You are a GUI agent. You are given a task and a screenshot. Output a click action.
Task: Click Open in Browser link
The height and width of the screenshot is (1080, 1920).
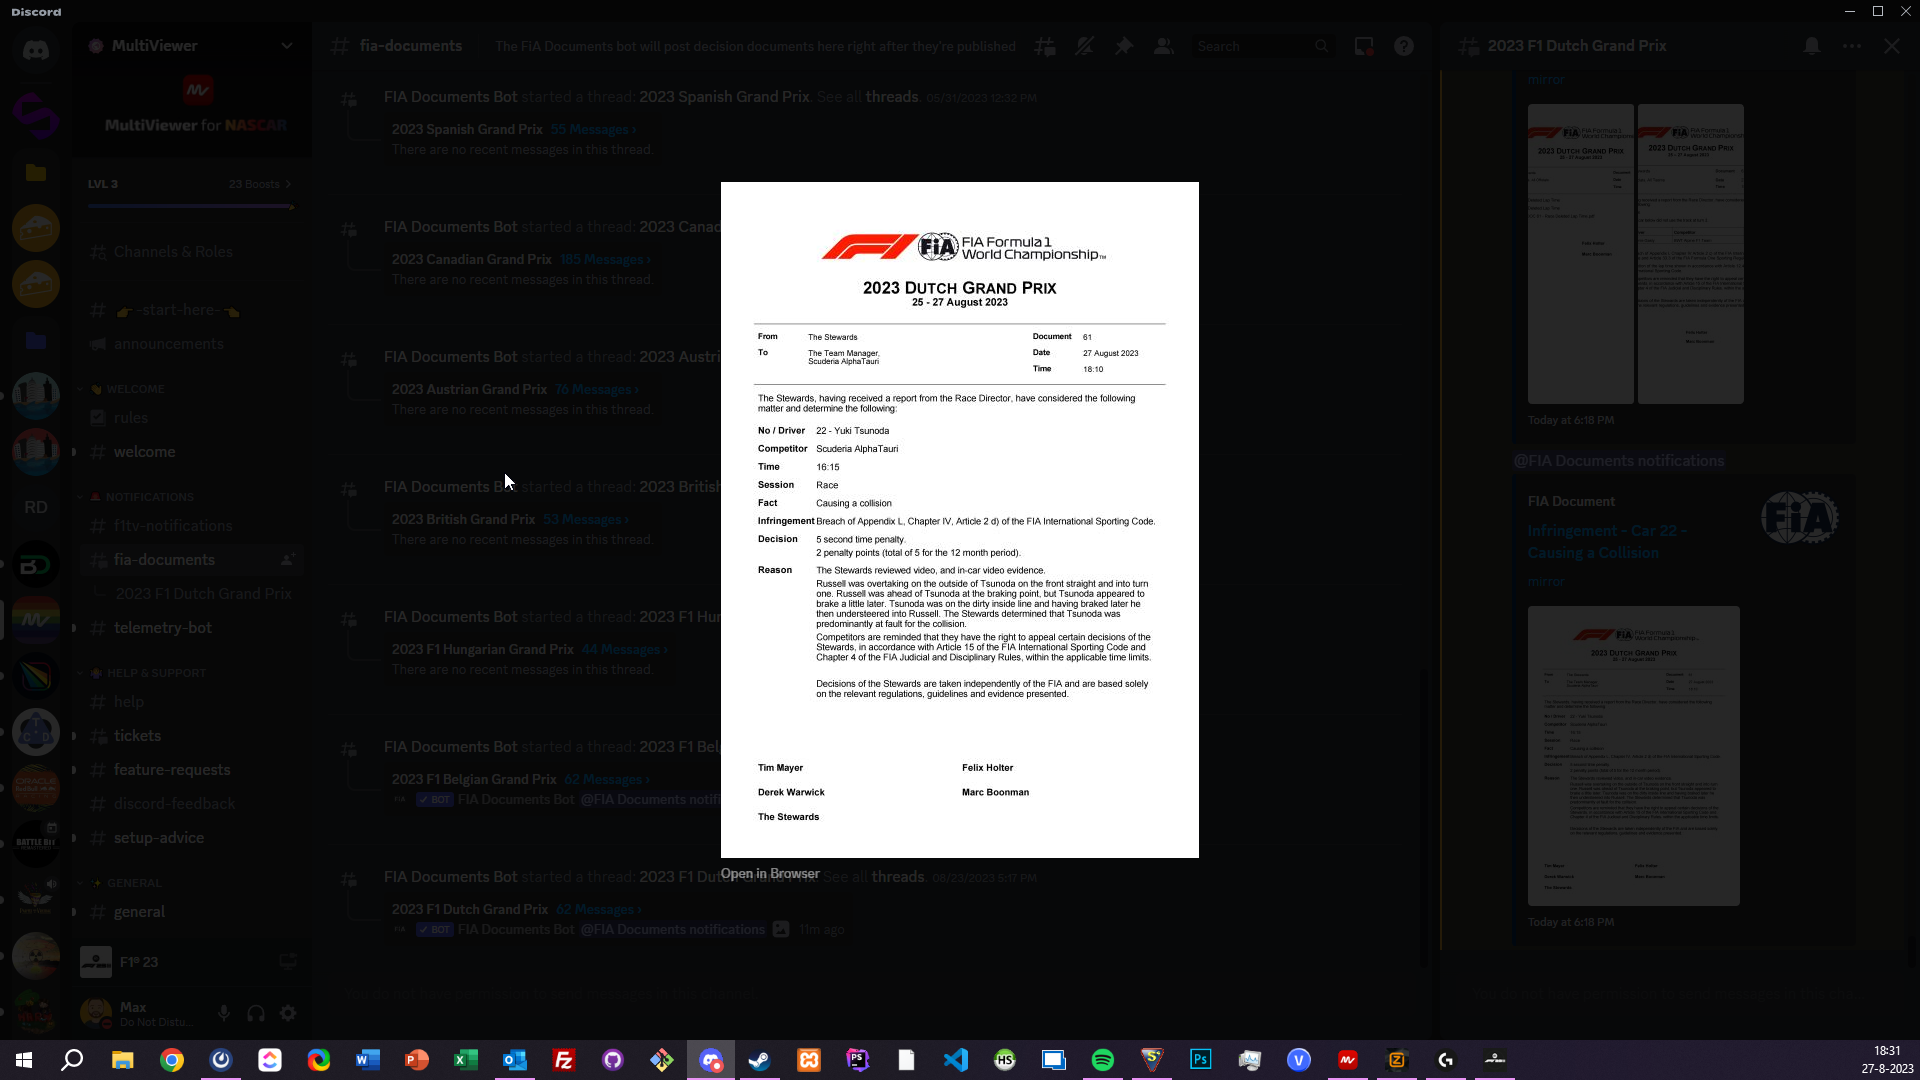click(769, 874)
